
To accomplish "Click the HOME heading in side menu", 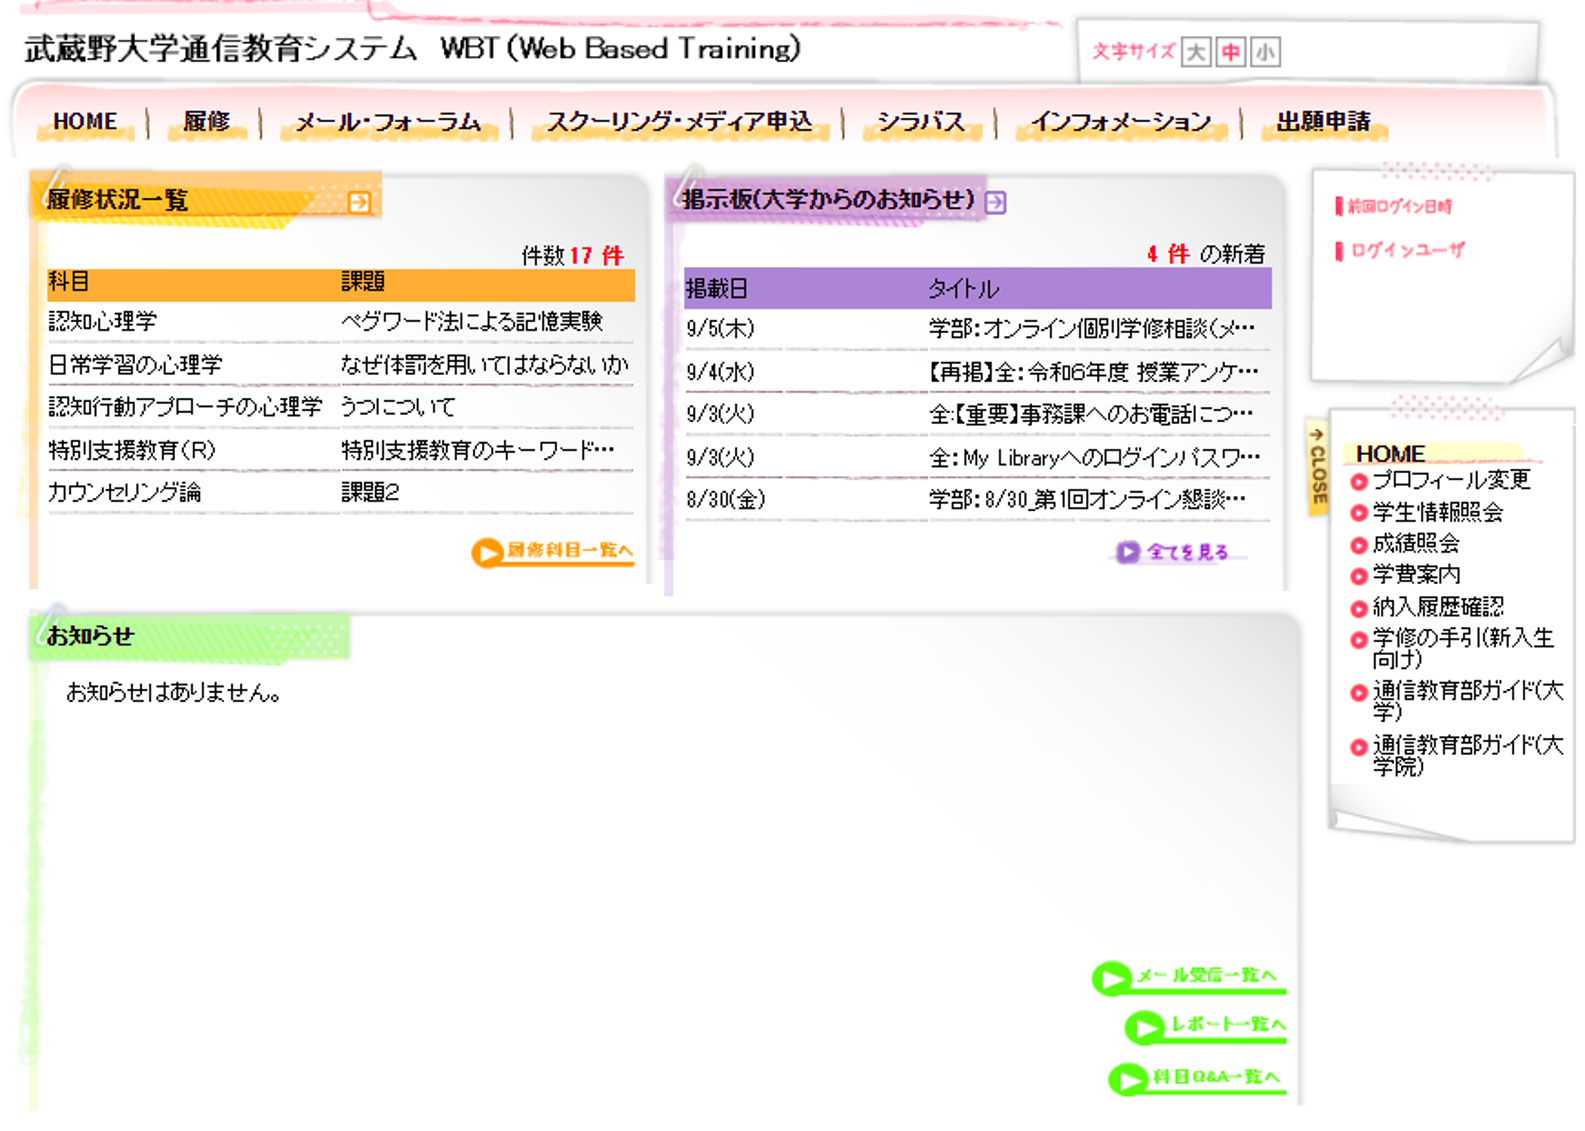I will pyautogui.click(x=1390, y=454).
